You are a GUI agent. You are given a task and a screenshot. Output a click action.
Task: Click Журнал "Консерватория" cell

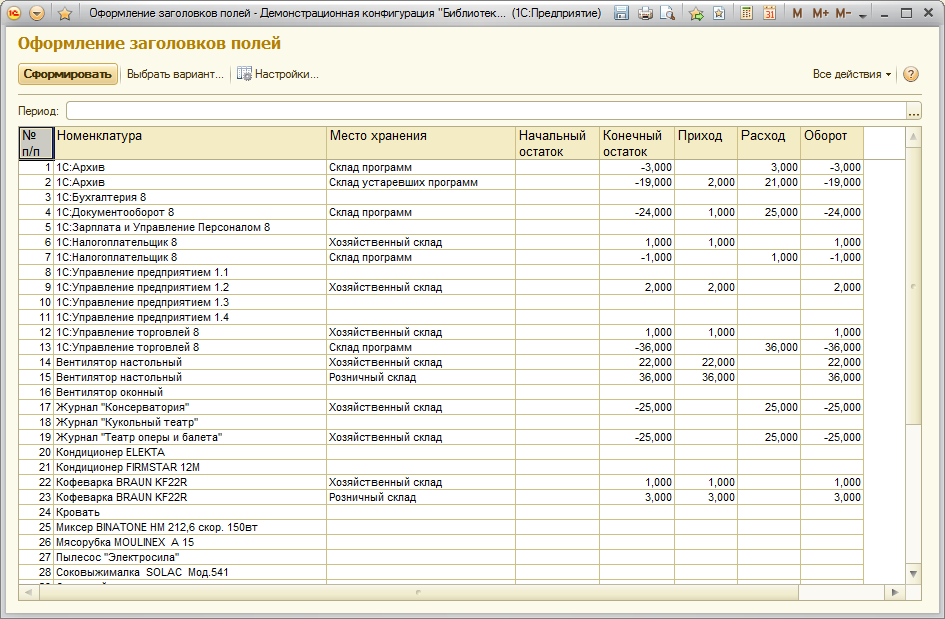(x=190, y=407)
